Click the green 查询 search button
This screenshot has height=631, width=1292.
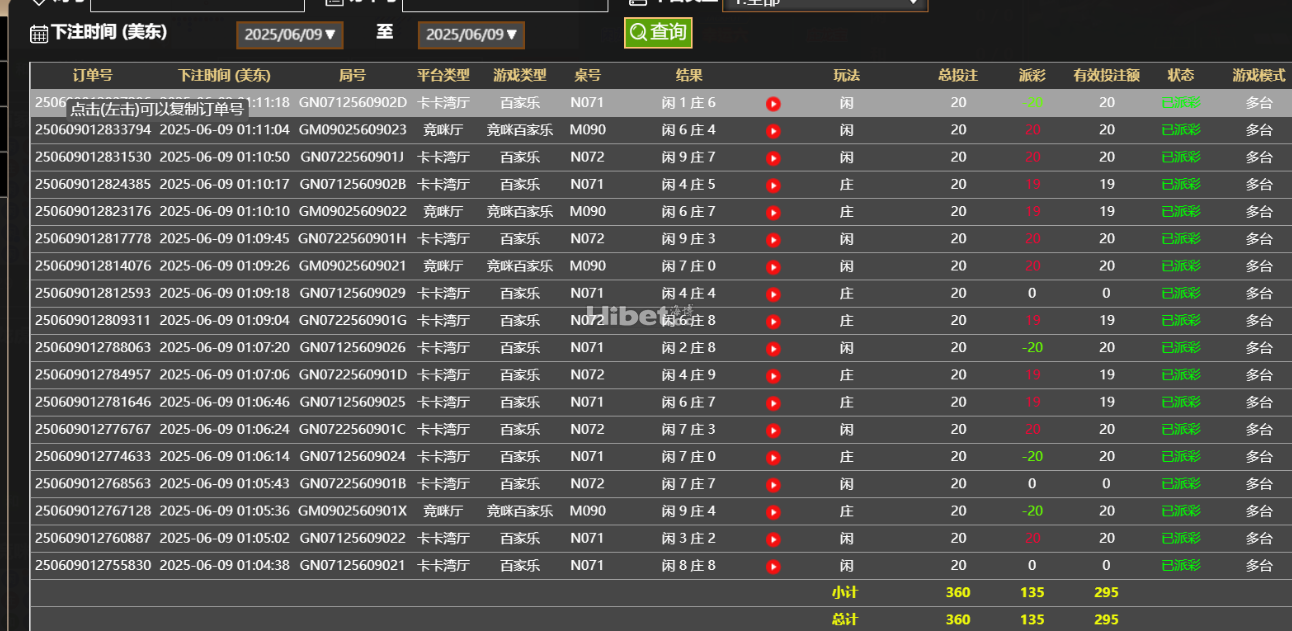[657, 32]
